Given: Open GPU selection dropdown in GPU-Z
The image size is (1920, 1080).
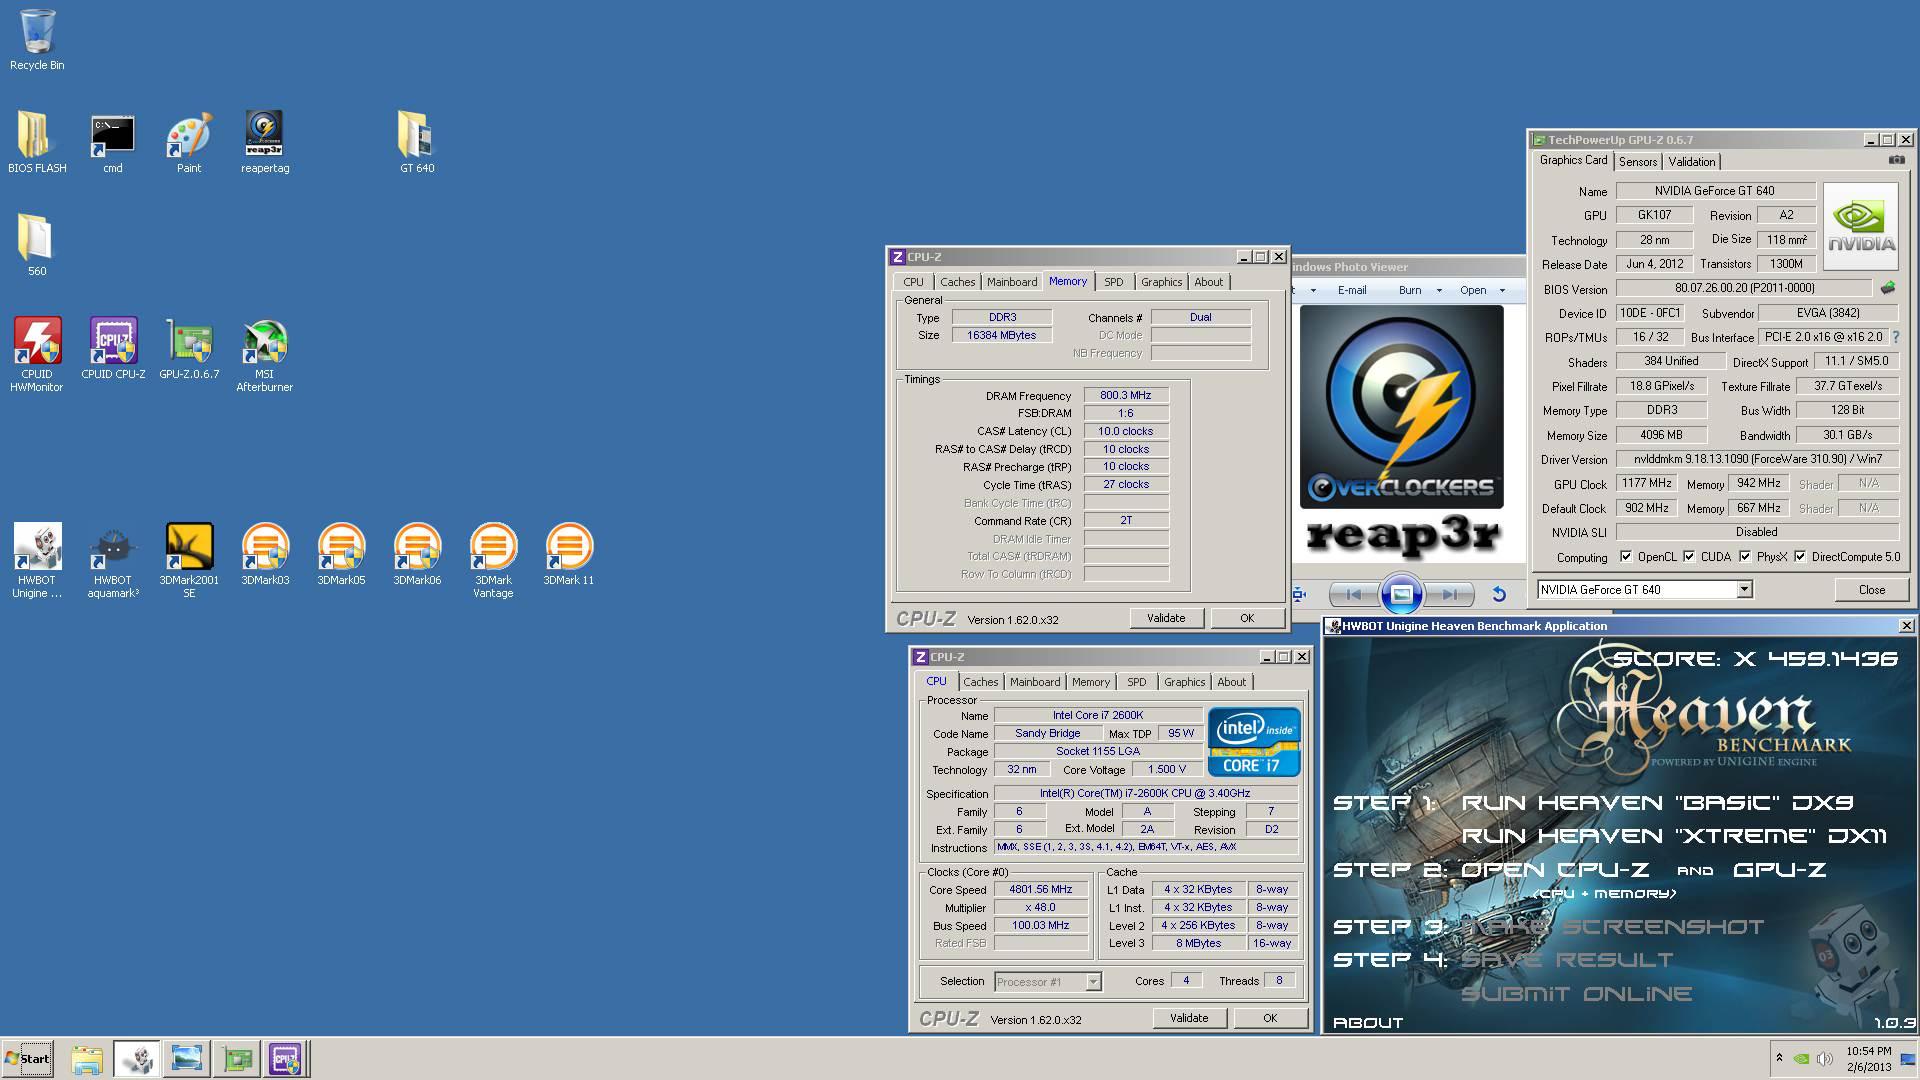Looking at the screenshot, I should (1744, 589).
